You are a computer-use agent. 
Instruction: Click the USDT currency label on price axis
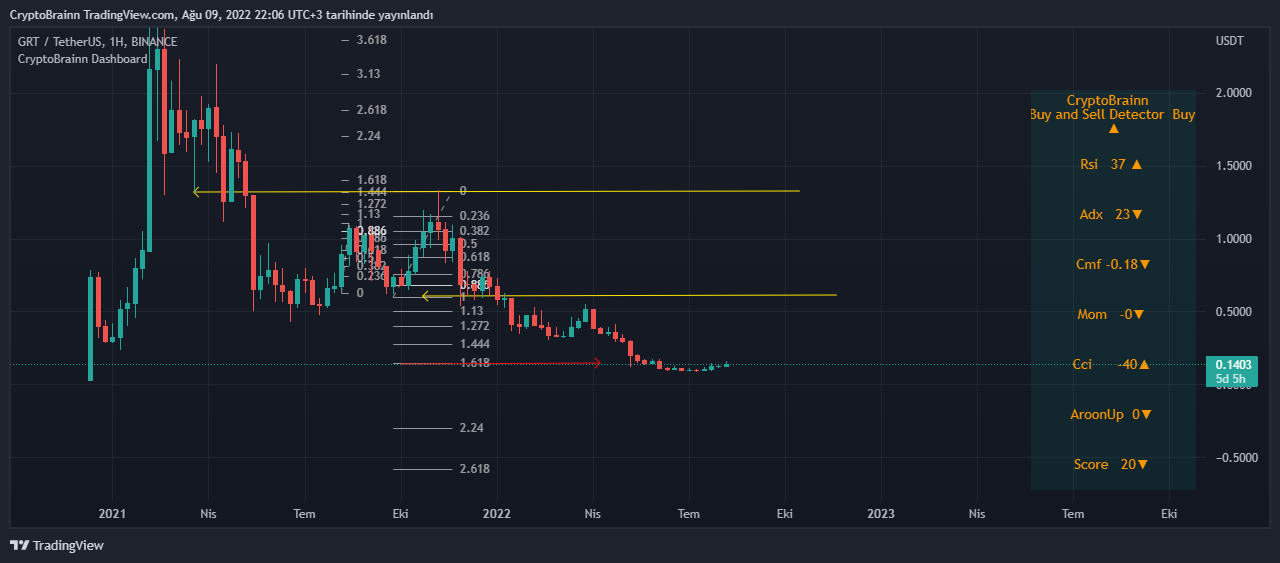tap(1230, 41)
